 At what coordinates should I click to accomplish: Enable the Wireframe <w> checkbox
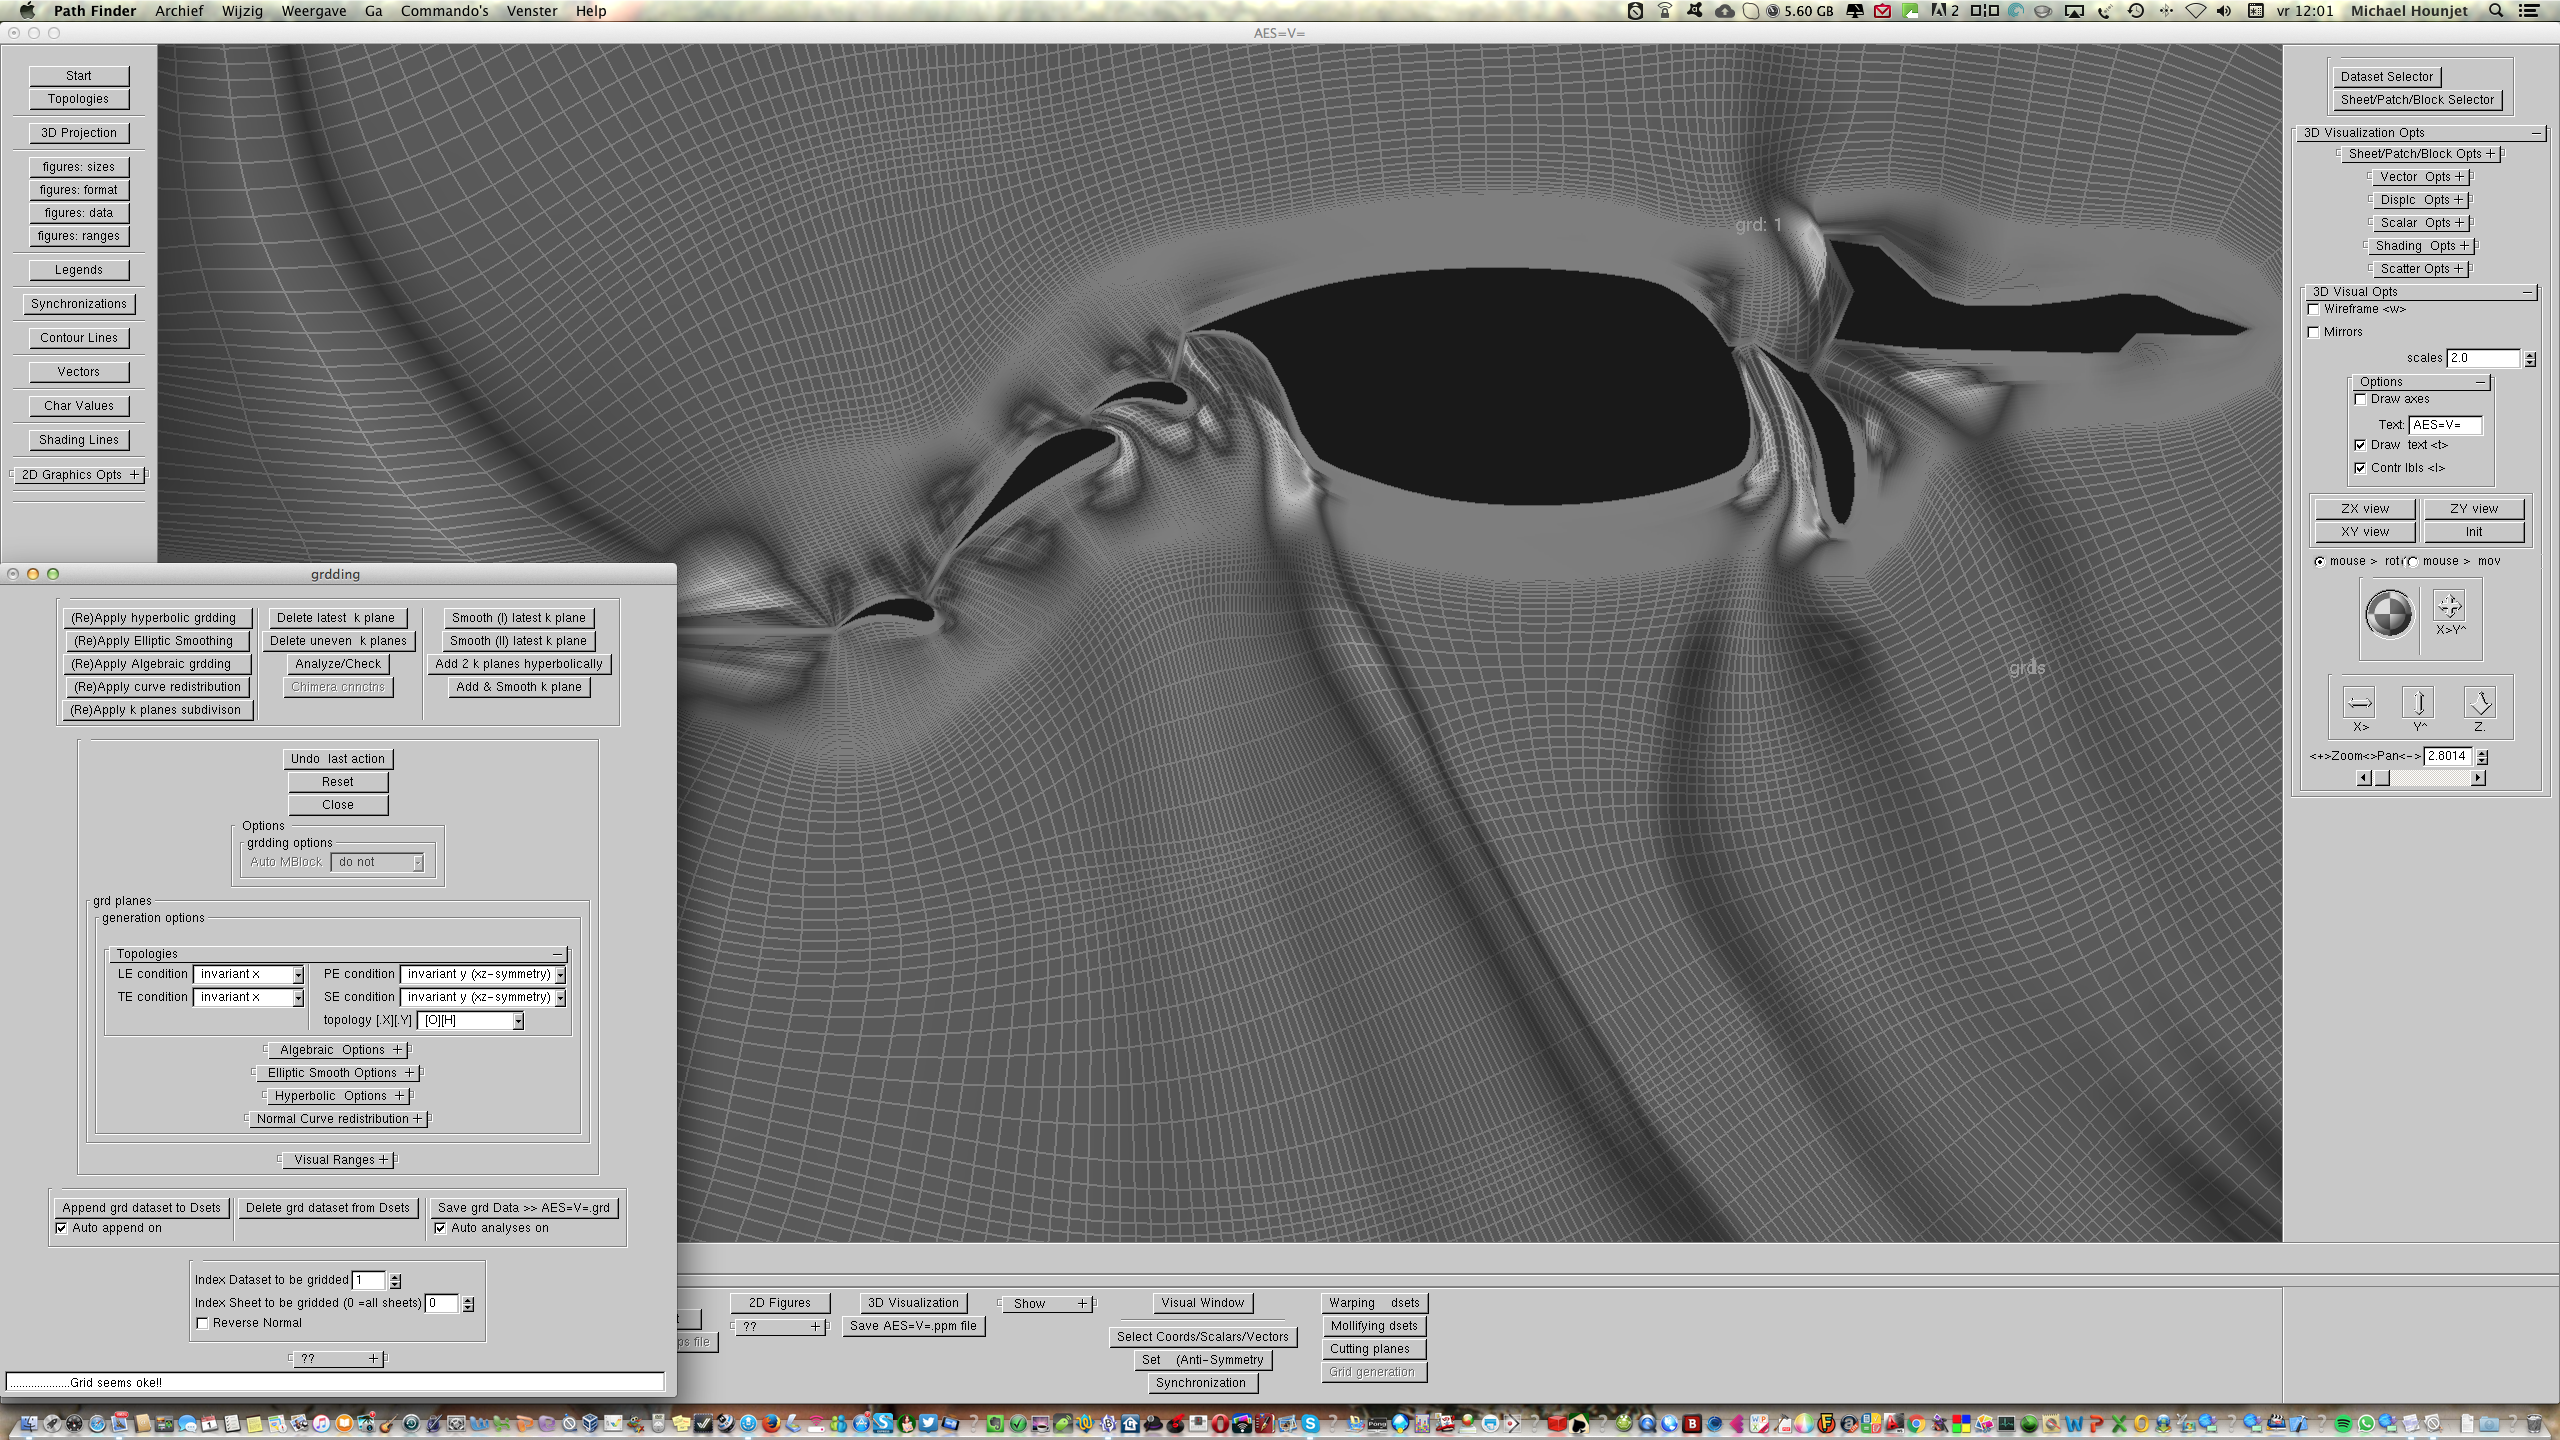(2314, 310)
